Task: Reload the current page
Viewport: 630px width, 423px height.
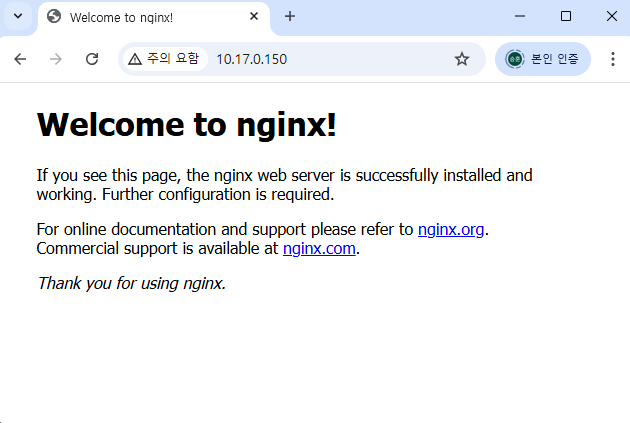Action: 92,59
